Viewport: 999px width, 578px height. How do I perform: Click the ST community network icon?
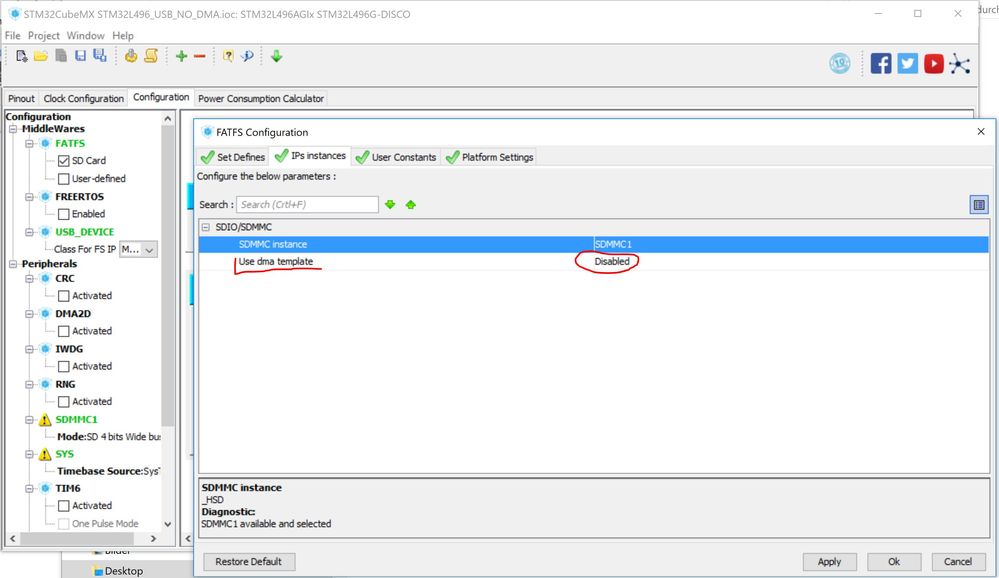click(x=959, y=64)
